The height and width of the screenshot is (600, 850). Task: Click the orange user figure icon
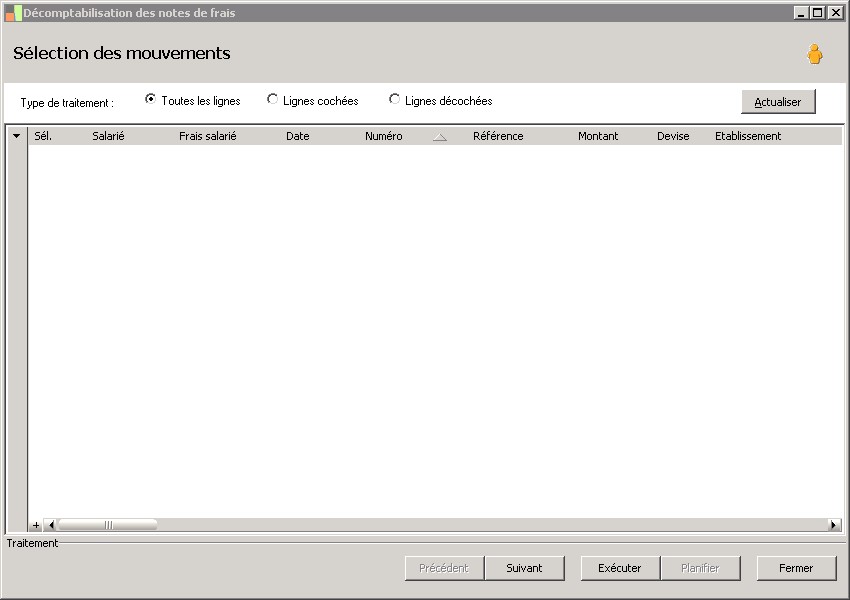(x=814, y=54)
